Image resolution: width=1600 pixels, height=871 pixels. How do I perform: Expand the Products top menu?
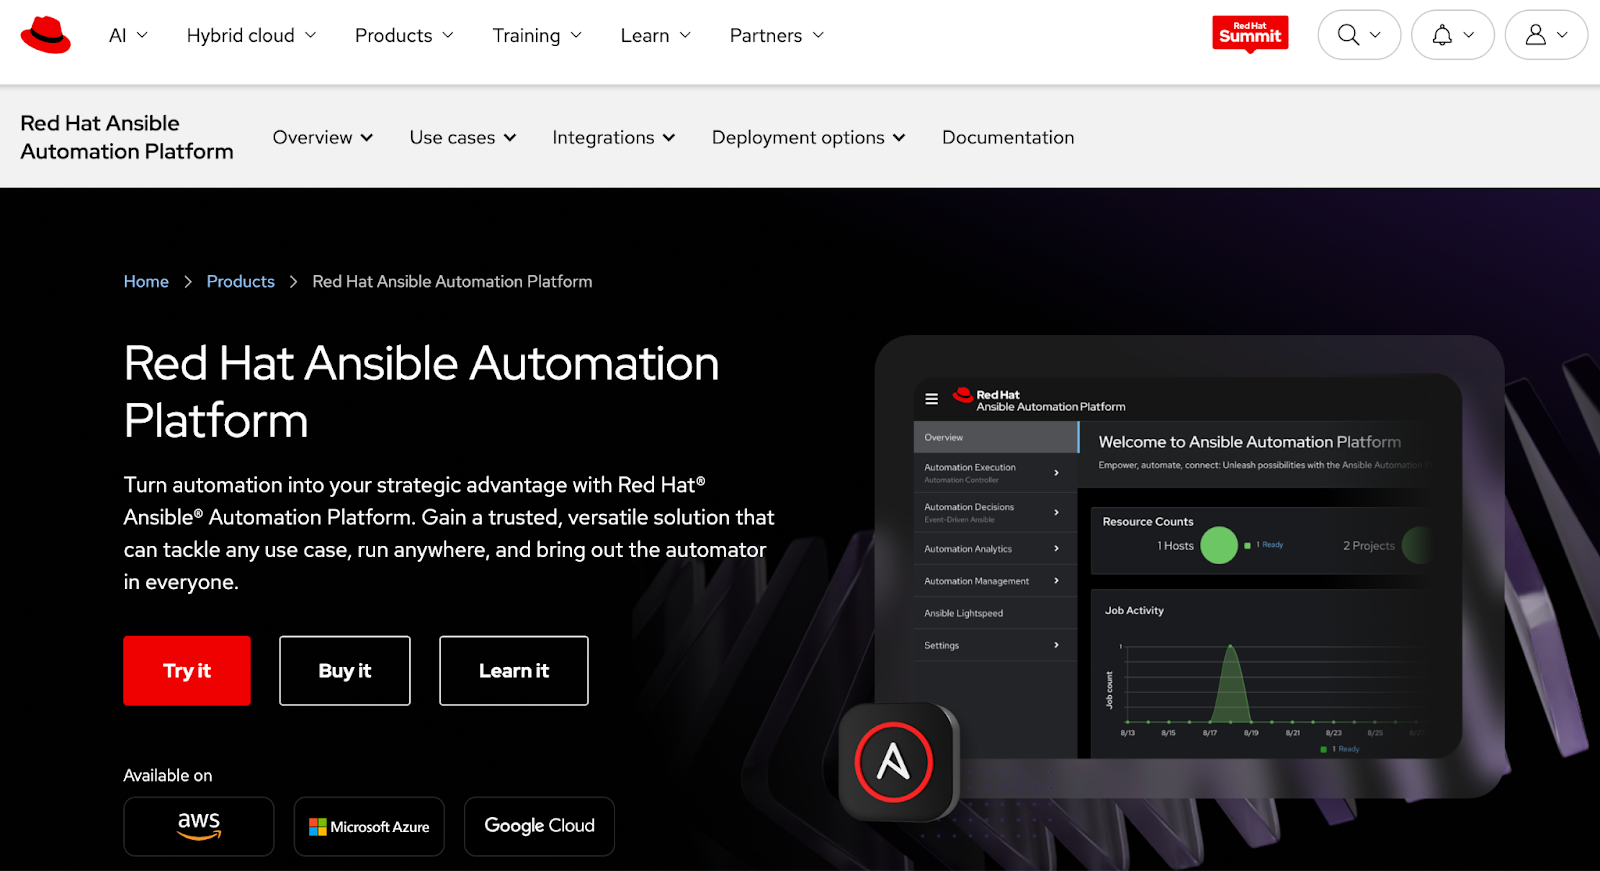404,35
